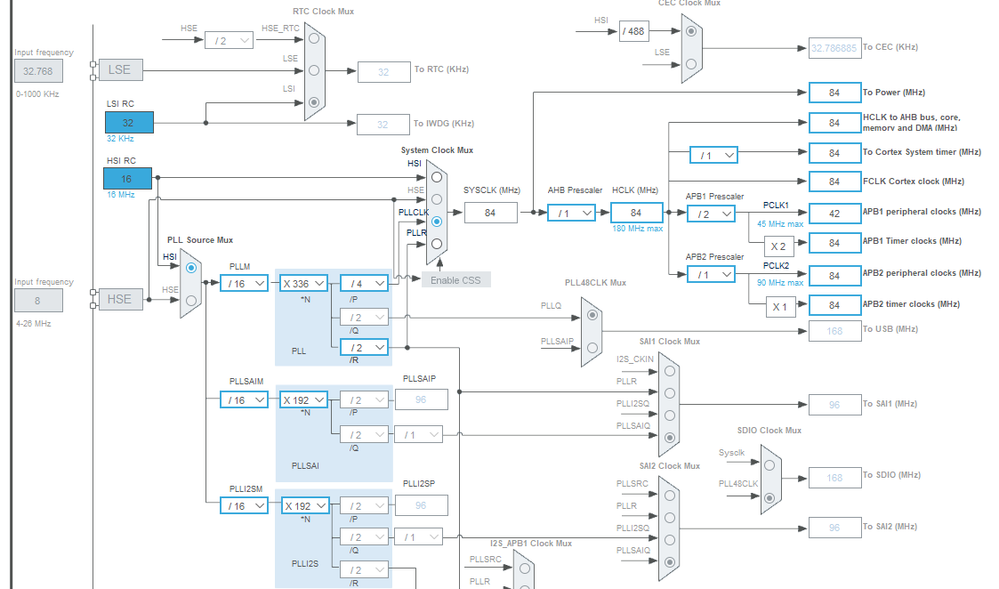
Task: Select LSI radio in RTC Clock Mux
Action: [314, 102]
